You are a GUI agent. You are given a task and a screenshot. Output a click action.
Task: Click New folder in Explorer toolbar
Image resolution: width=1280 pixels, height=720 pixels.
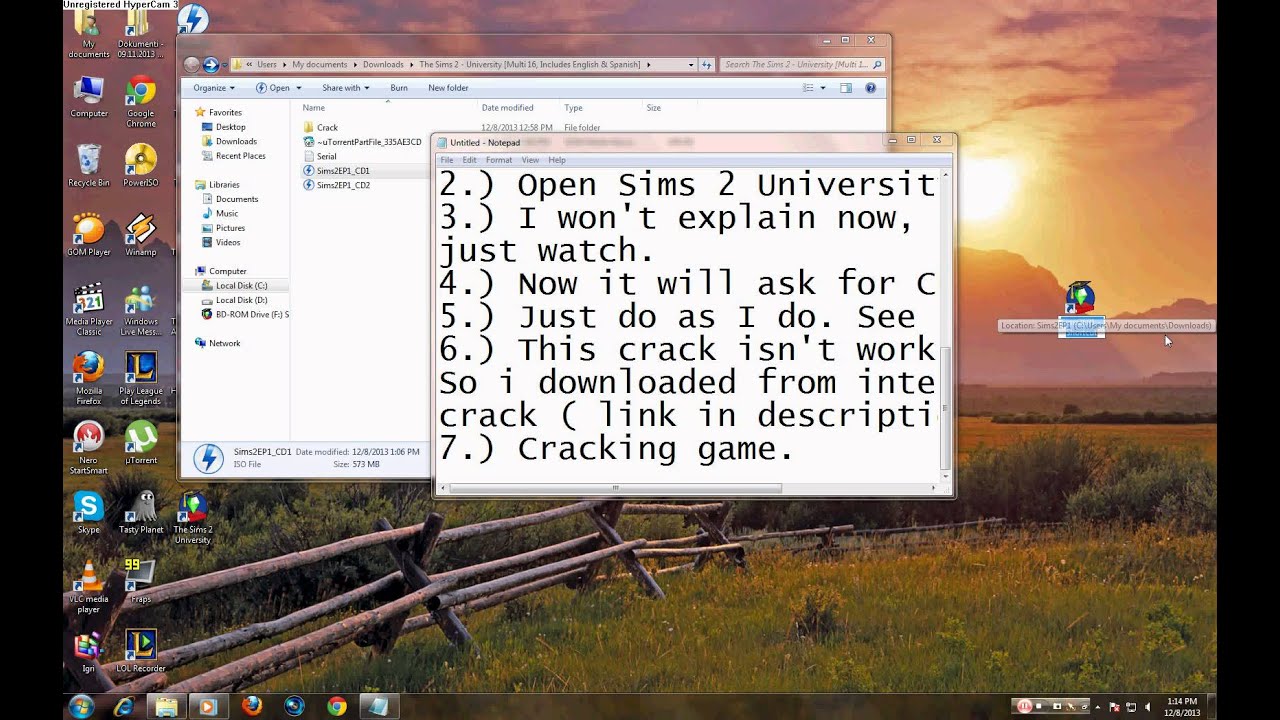448,88
